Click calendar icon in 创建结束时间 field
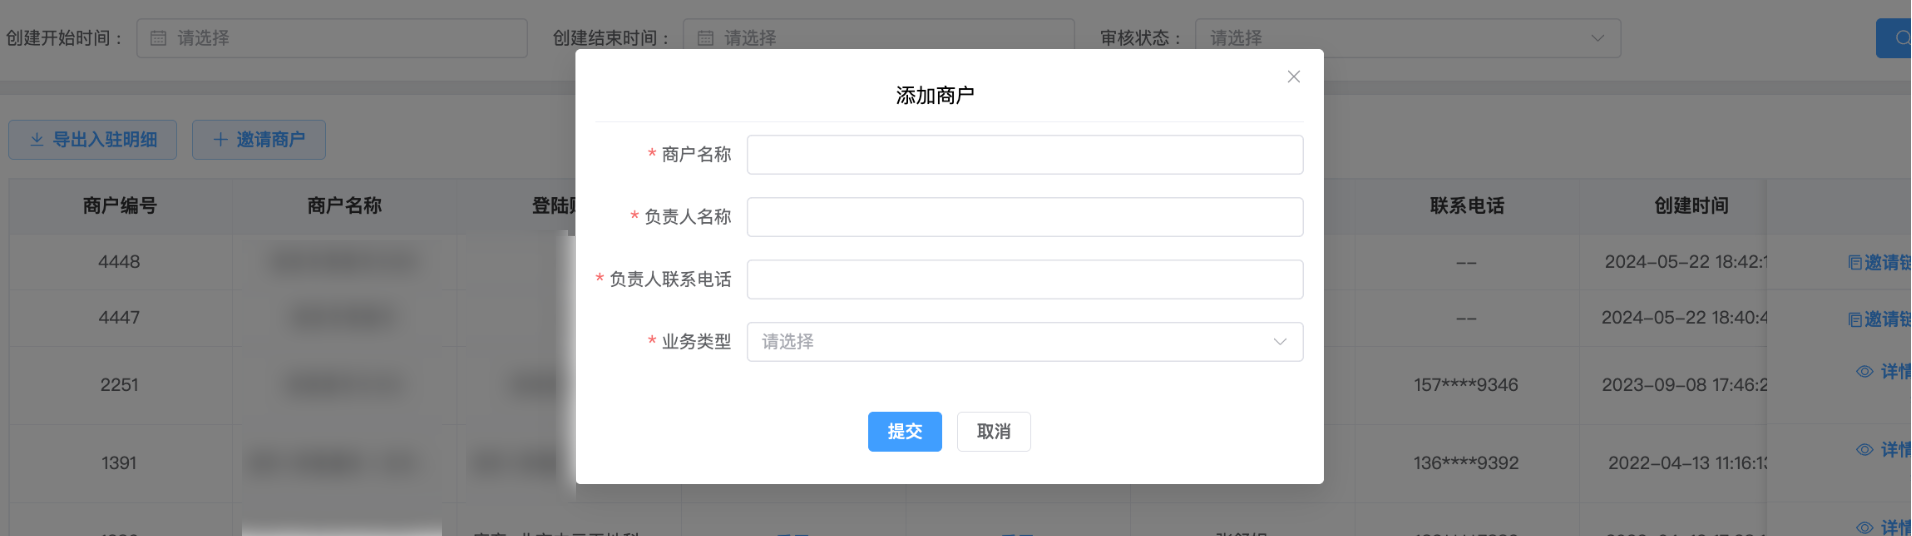 (705, 38)
